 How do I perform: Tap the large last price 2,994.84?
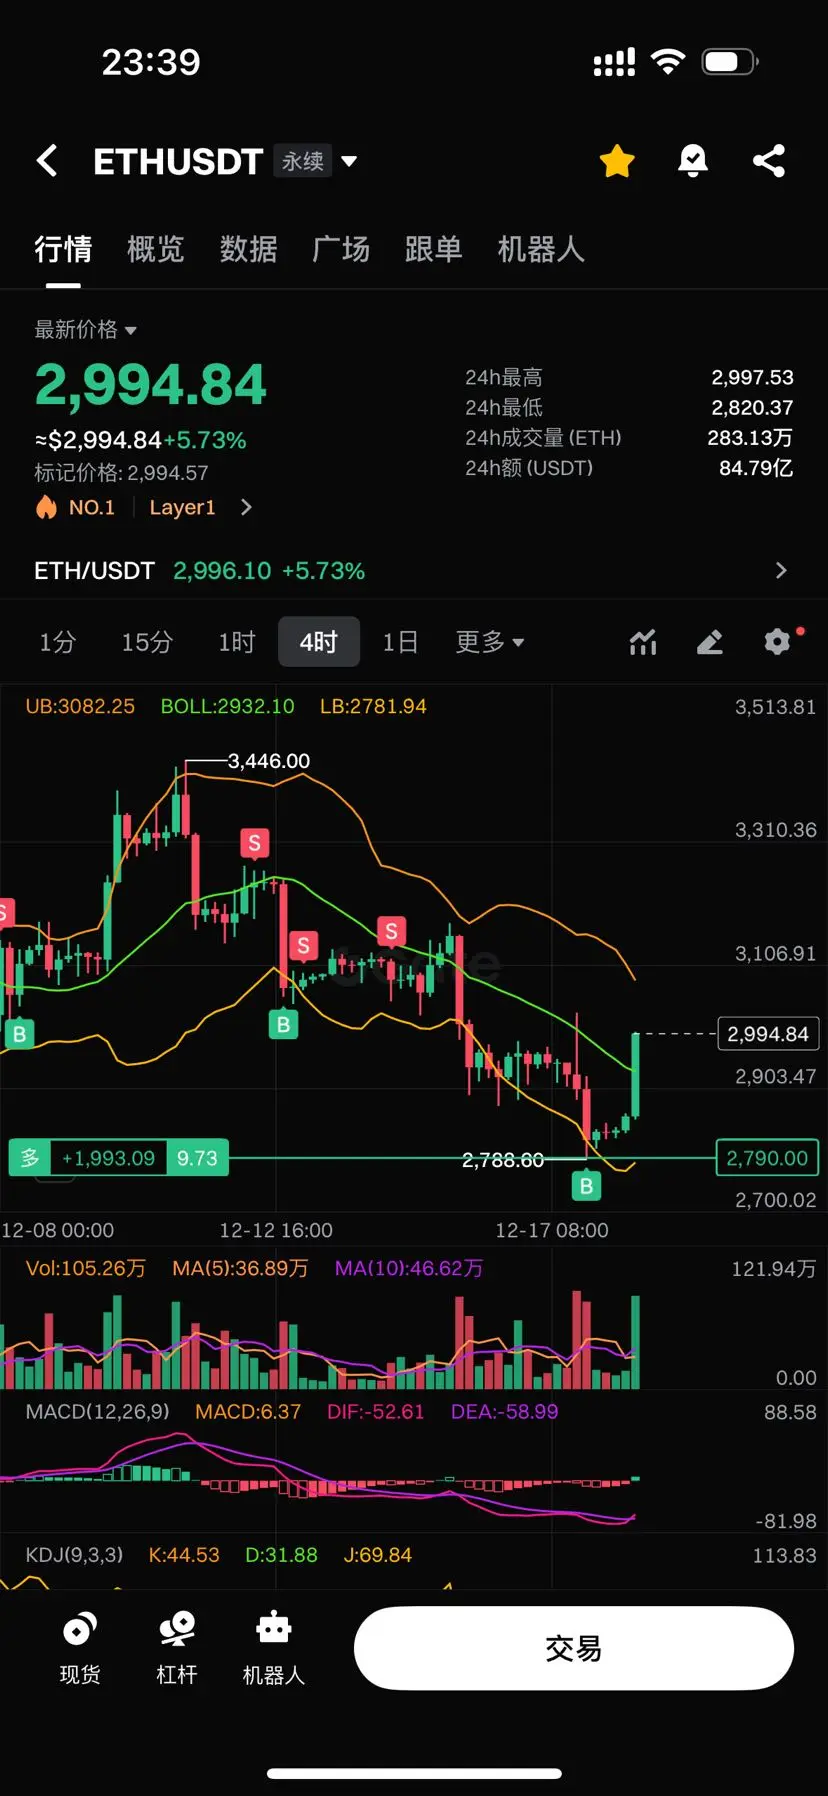pos(150,385)
